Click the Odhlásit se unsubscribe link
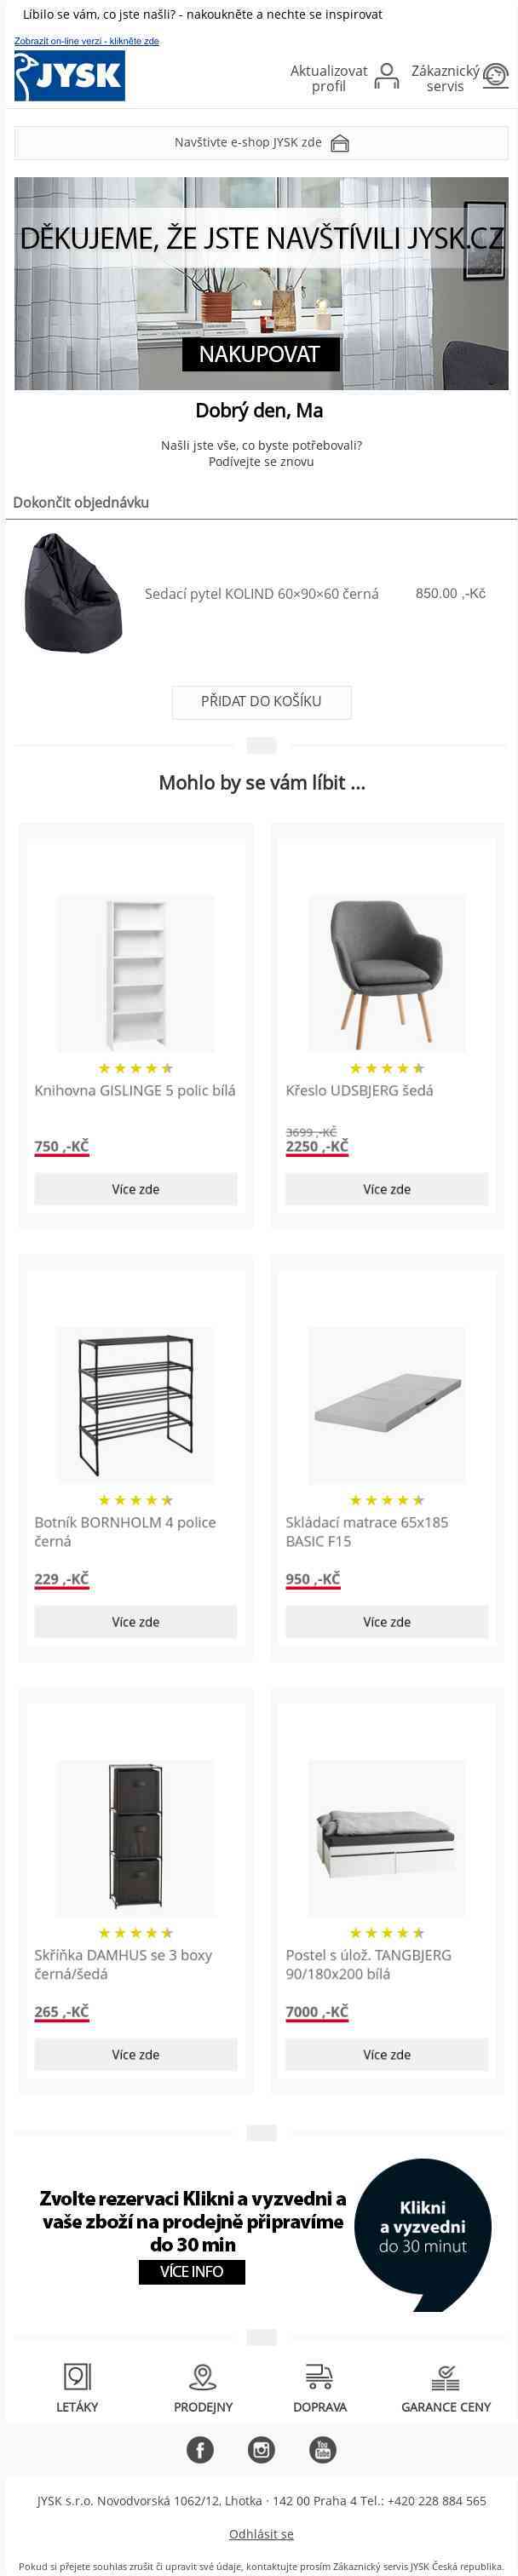The height and width of the screenshot is (2576, 518). point(261,2533)
